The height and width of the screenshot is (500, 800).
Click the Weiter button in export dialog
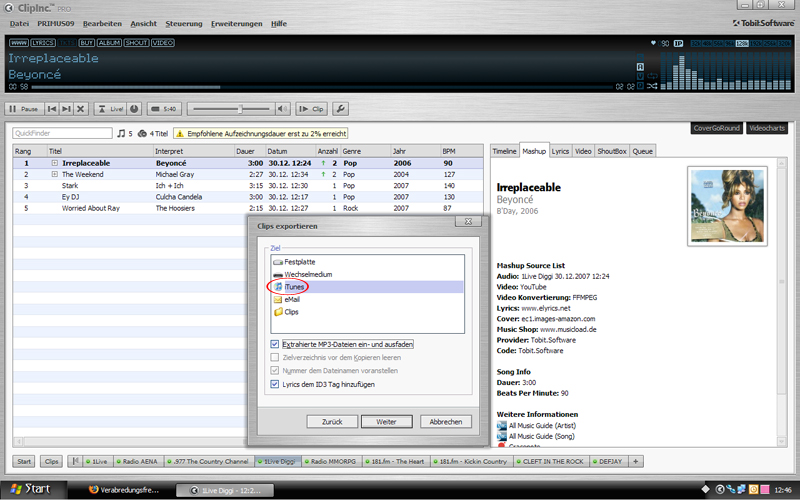(x=386, y=422)
